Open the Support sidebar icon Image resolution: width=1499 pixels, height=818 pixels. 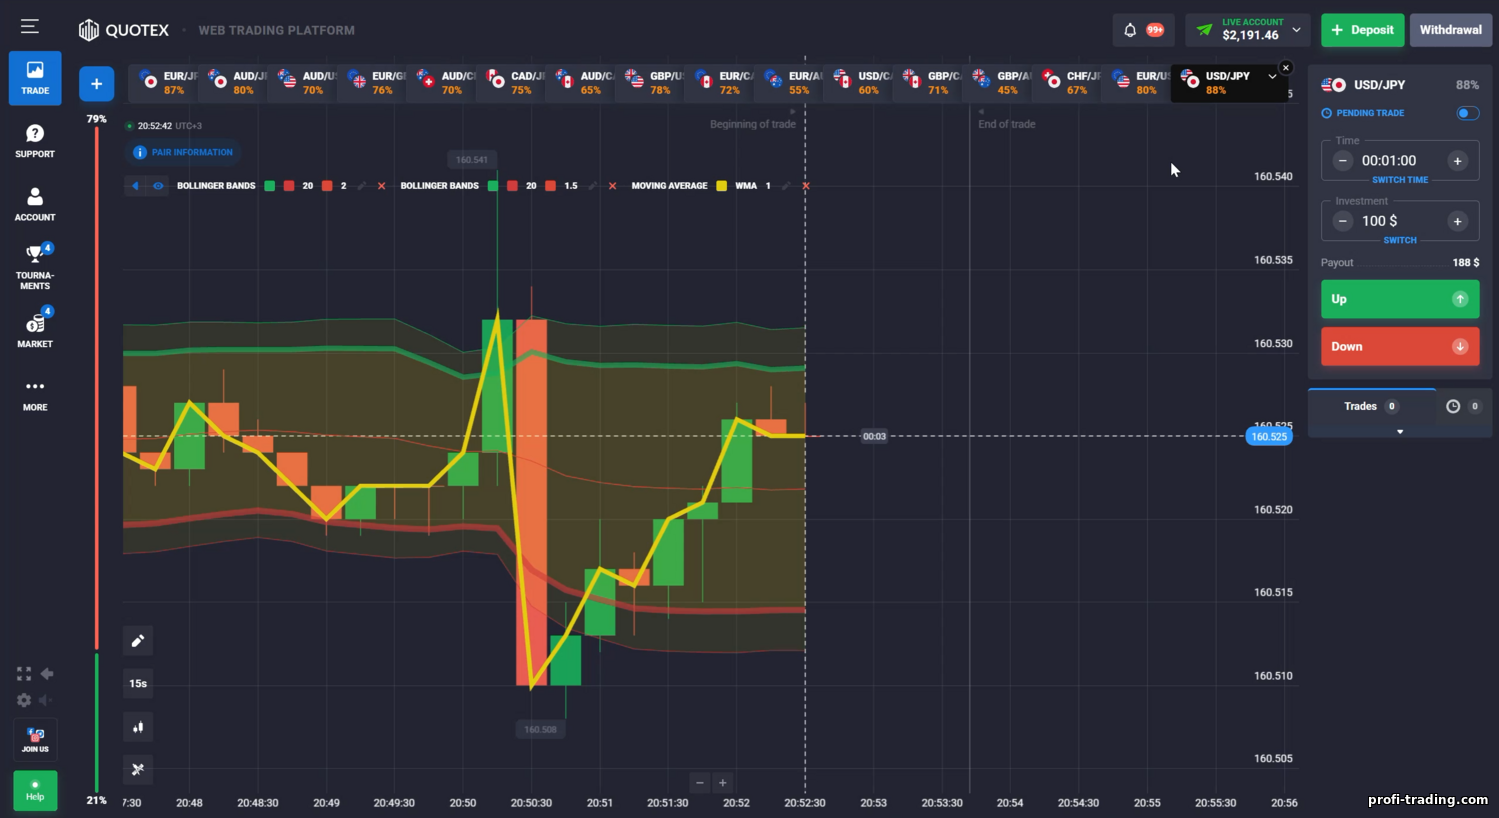point(35,141)
